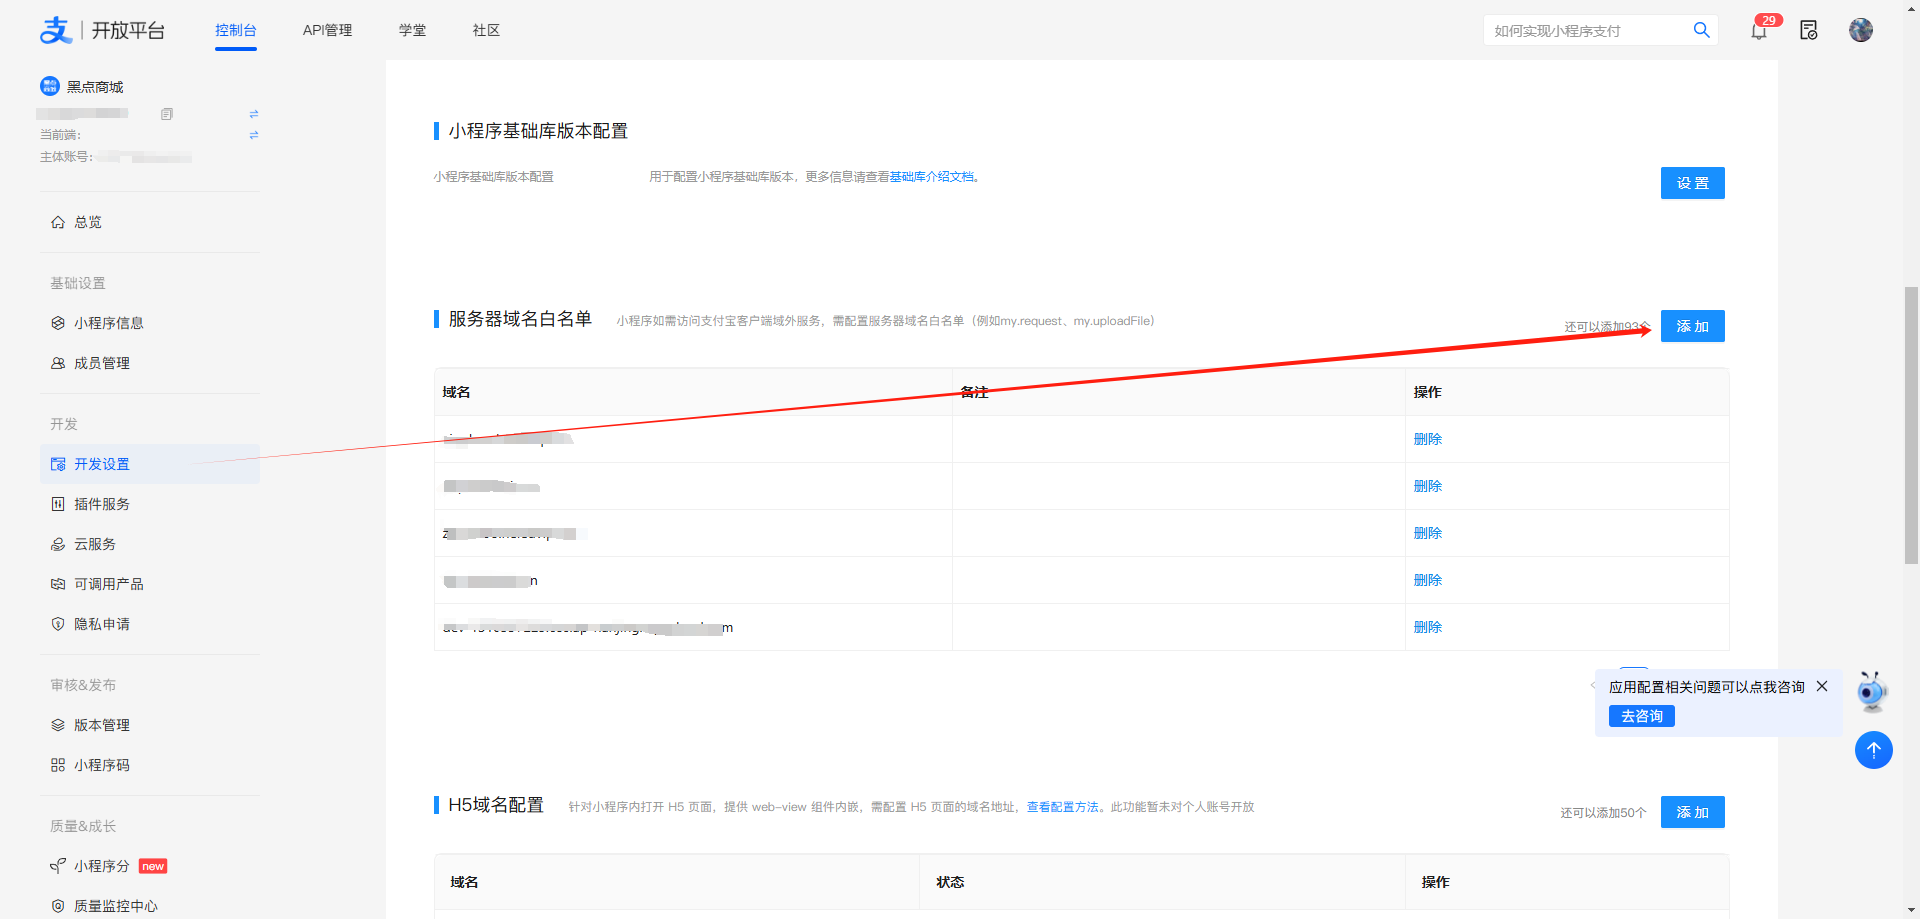Open the document center icon in header
The image size is (1920, 919).
(x=1808, y=31)
